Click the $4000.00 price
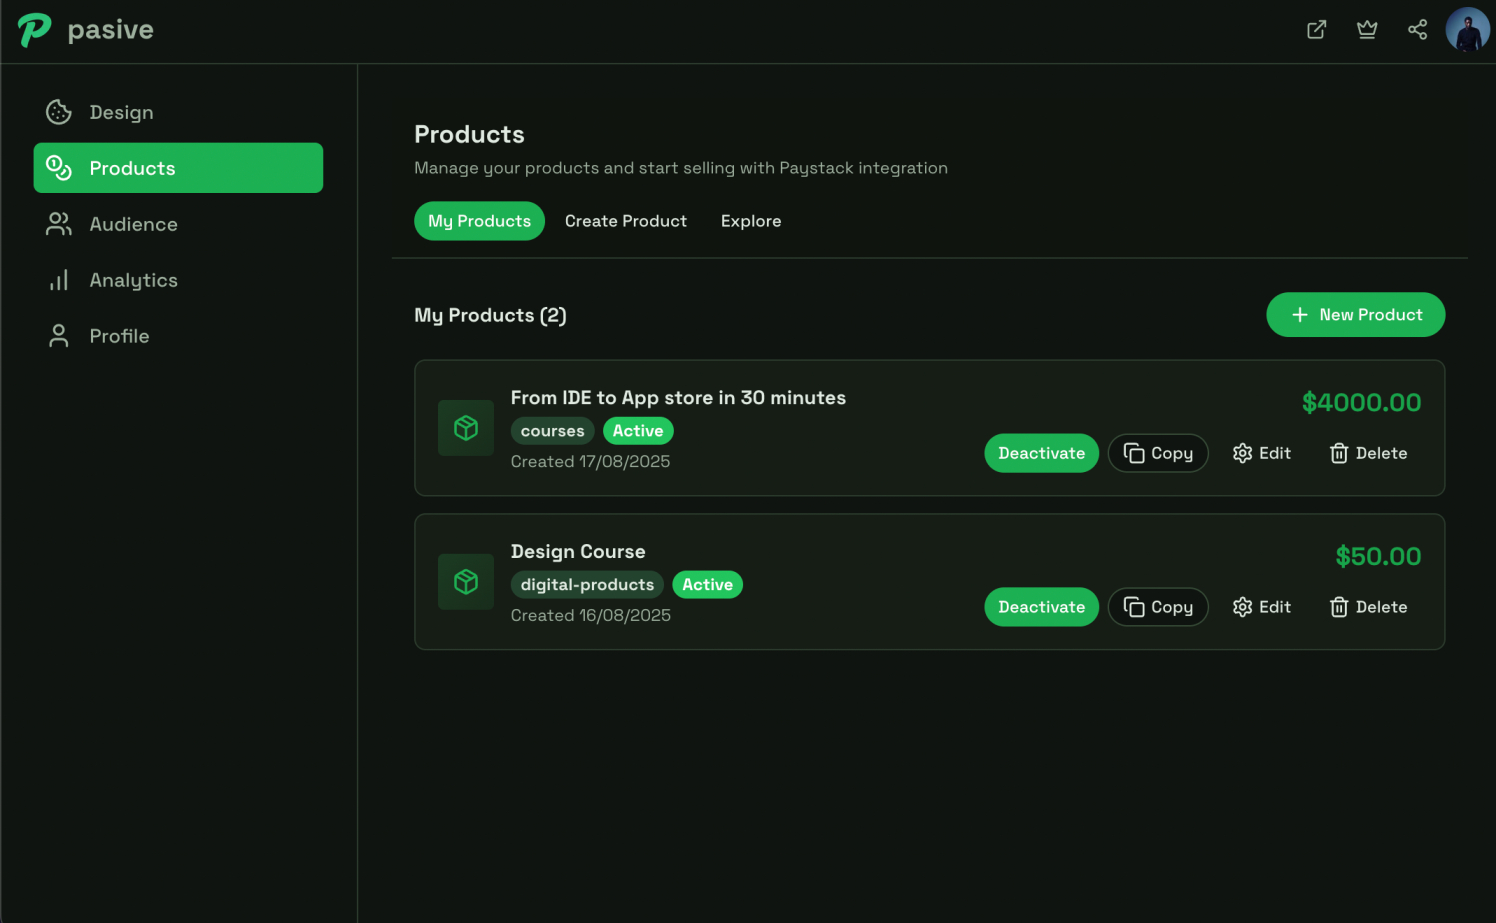Screen dimensions: 1496x923 point(1361,403)
